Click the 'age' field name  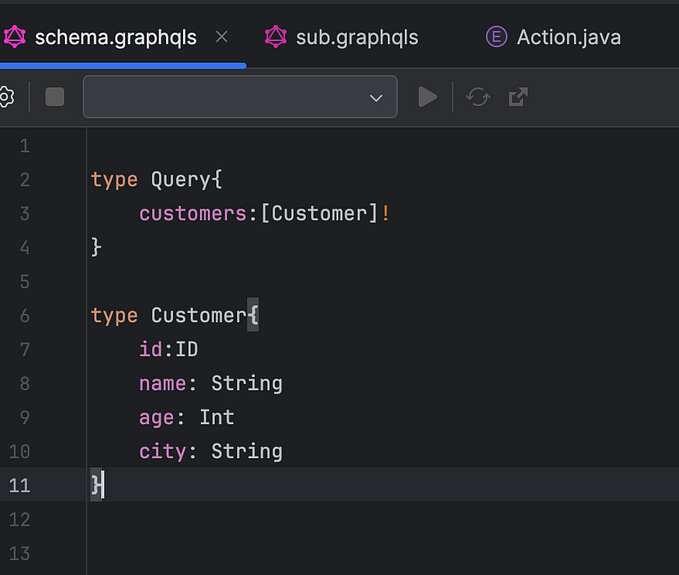pos(156,418)
